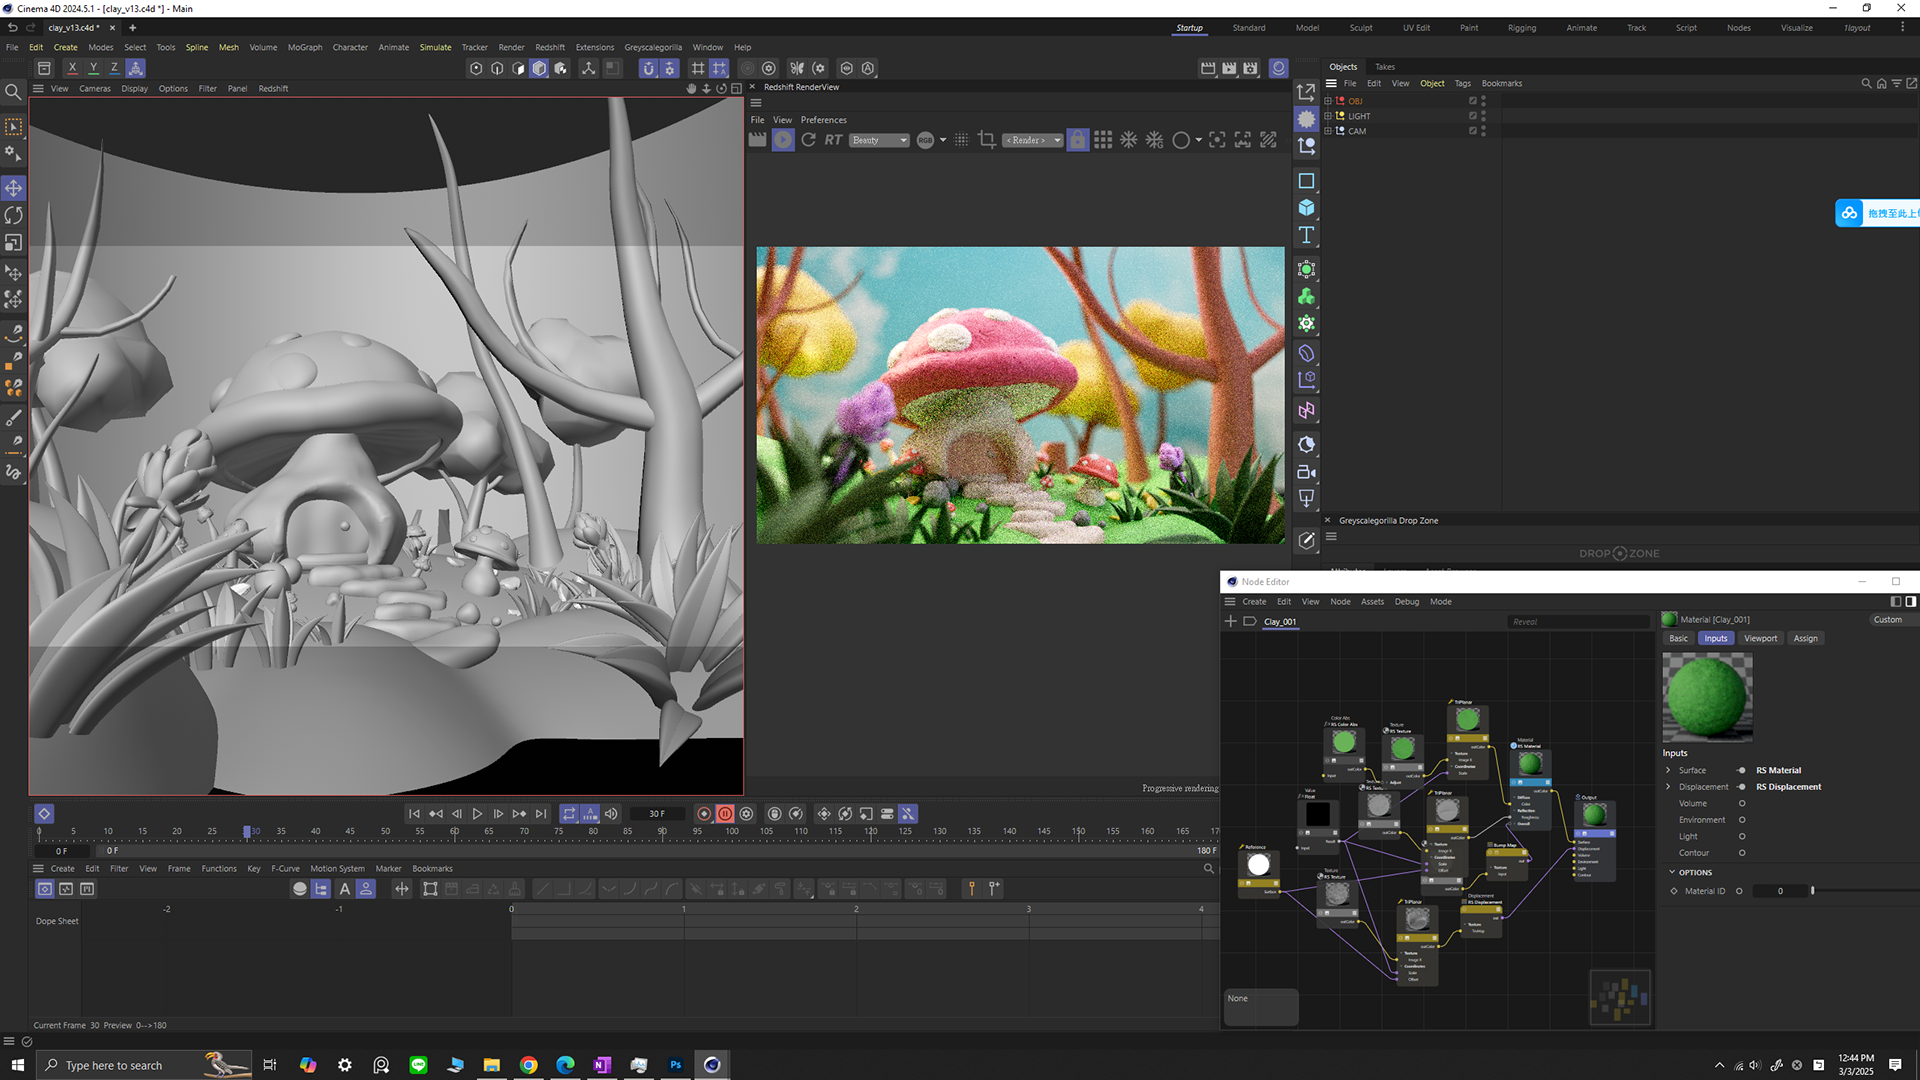Click the green material preview thumbnail
The image size is (1920, 1080).
click(x=1707, y=697)
